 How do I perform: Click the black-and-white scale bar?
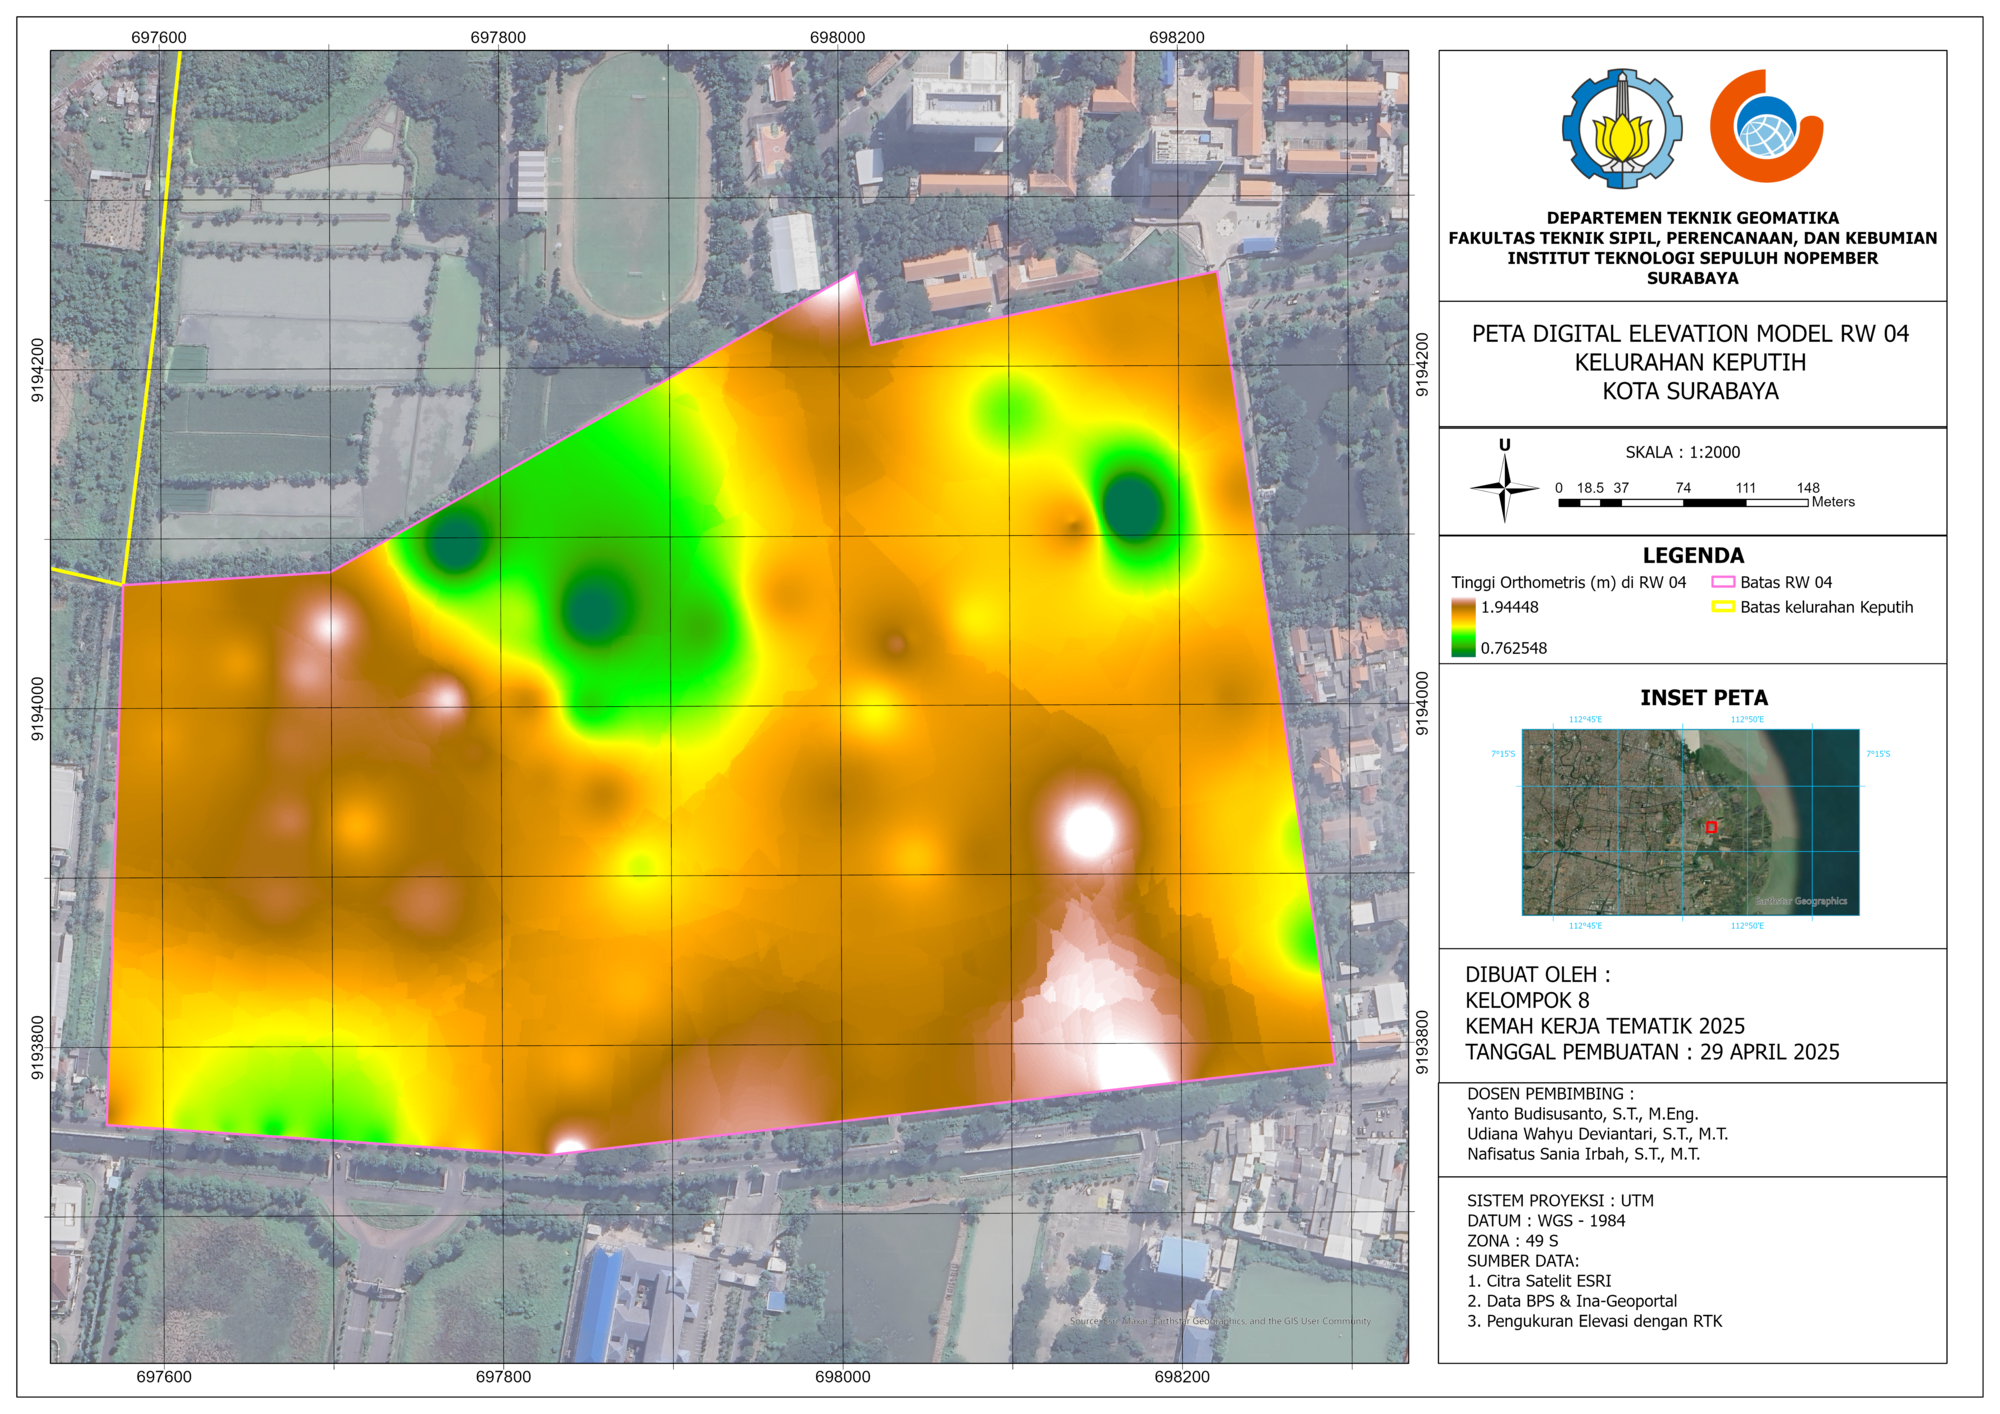pos(1682,503)
